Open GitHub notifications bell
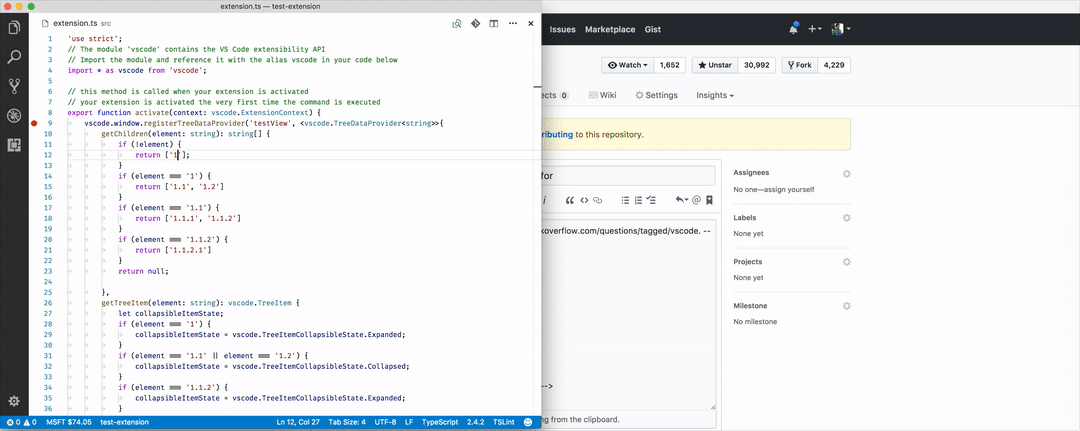The image size is (1080, 431). pyautogui.click(x=794, y=29)
